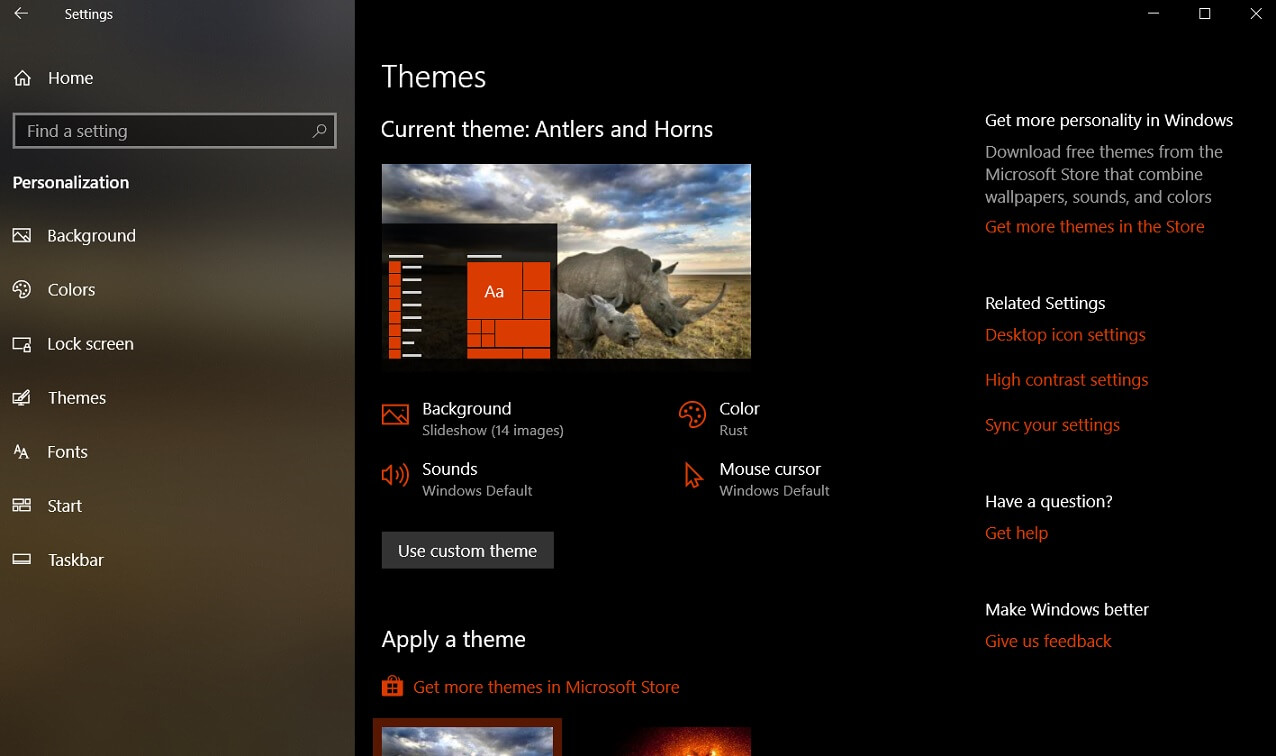Open Lock screen settings

pyautogui.click(x=90, y=343)
